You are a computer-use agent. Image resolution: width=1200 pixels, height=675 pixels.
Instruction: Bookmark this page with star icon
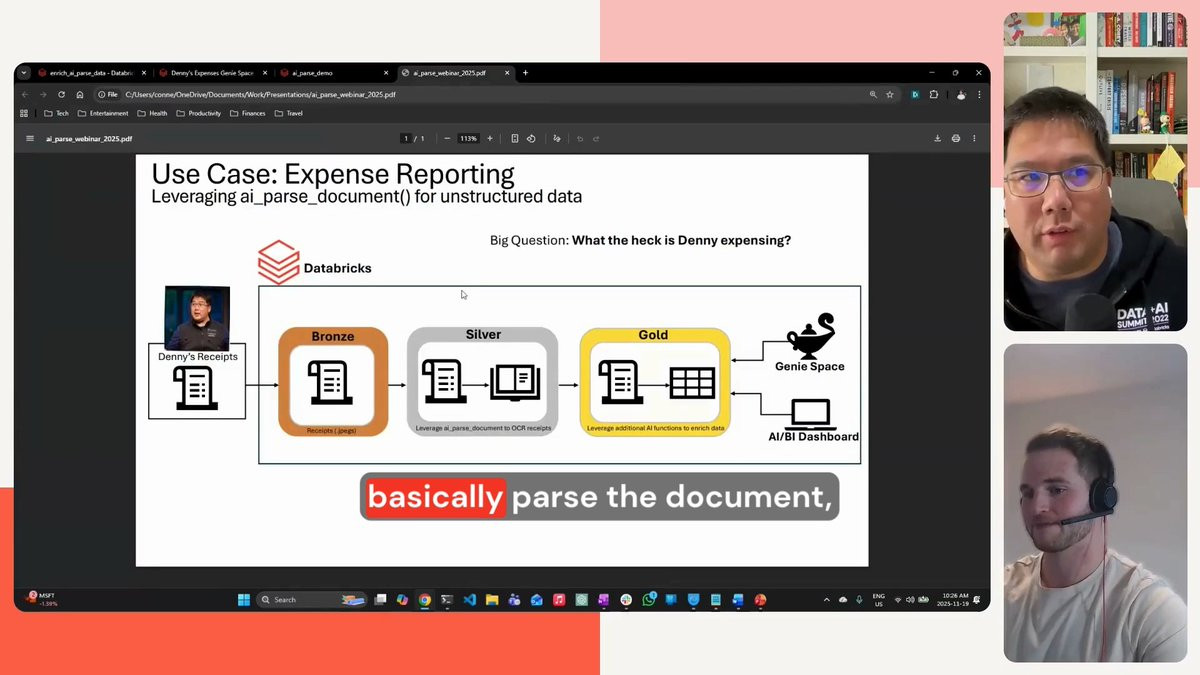[x=890, y=95]
